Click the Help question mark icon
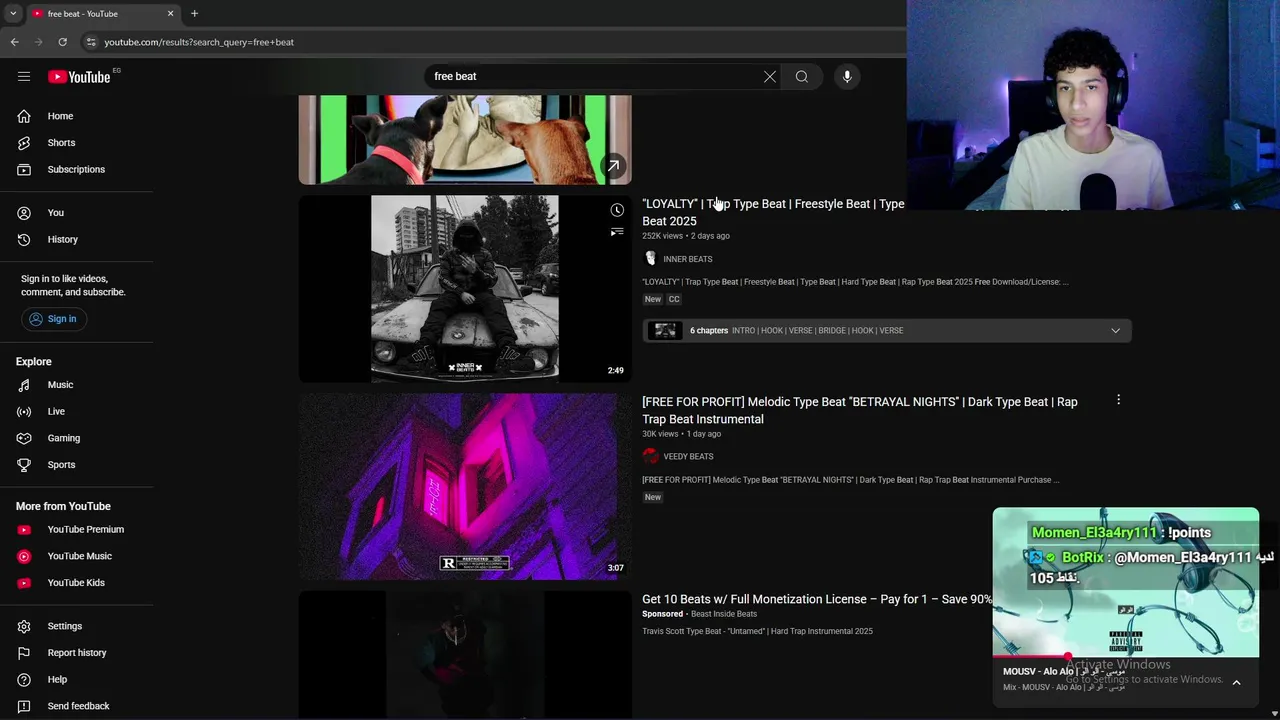This screenshot has width=1280, height=720. coord(24,680)
